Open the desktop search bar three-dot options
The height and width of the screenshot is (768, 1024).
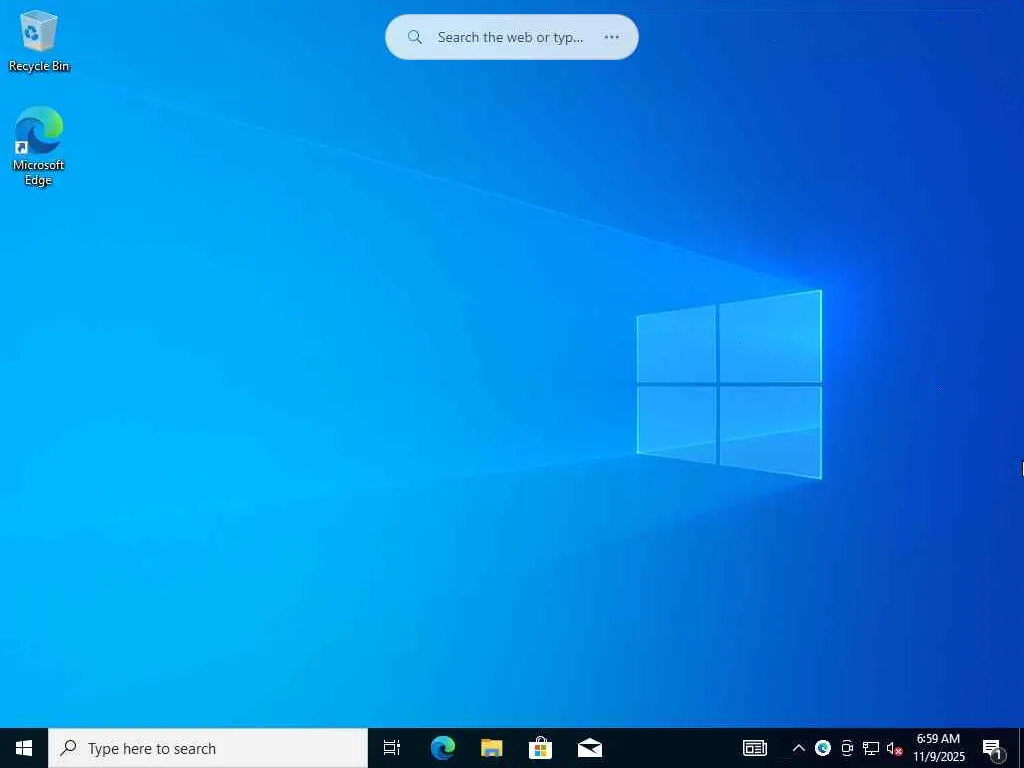(x=611, y=37)
